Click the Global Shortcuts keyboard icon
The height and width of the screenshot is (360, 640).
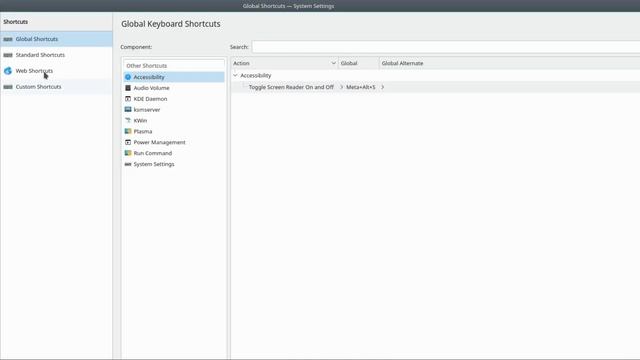[8, 39]
